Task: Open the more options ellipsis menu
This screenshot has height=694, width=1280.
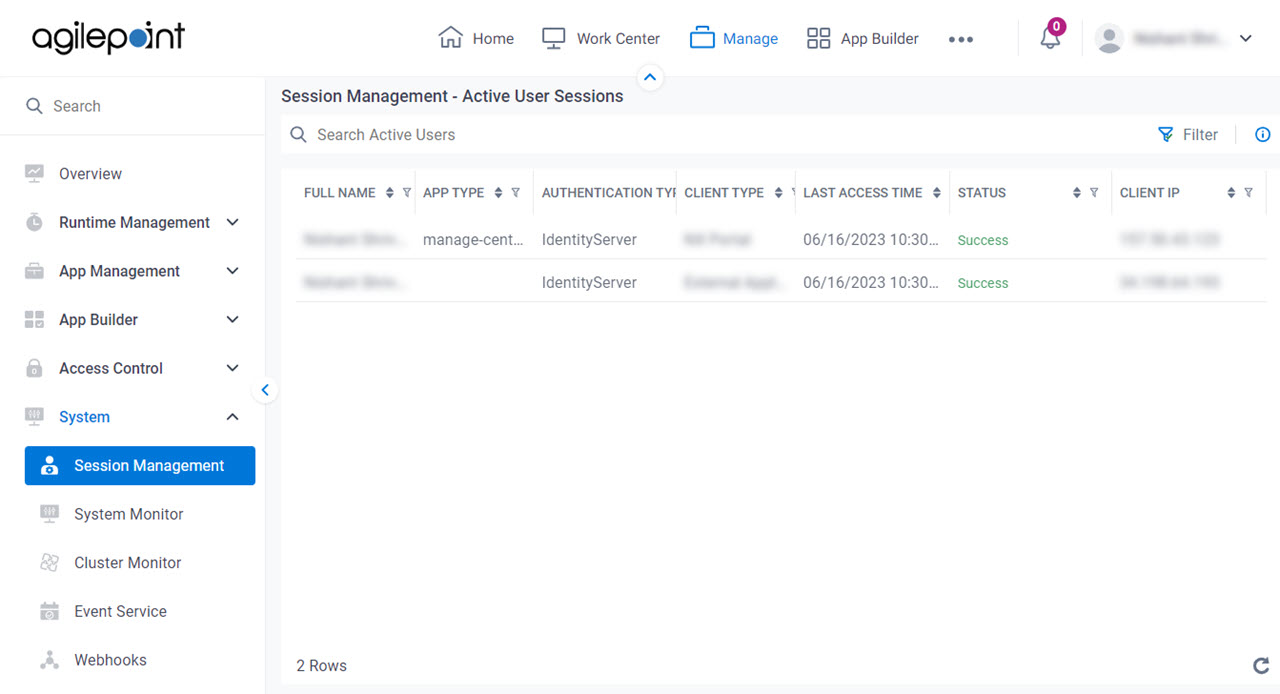Action: [961, 39]
